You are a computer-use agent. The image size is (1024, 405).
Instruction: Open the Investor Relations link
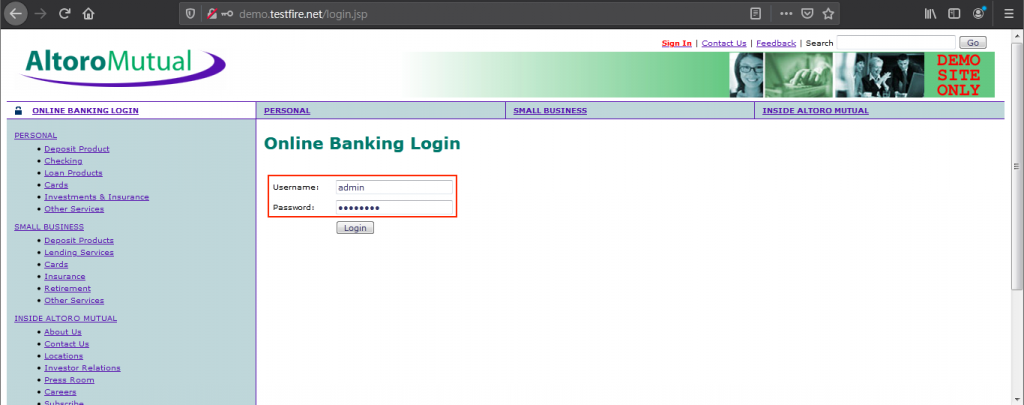point(82,368)
